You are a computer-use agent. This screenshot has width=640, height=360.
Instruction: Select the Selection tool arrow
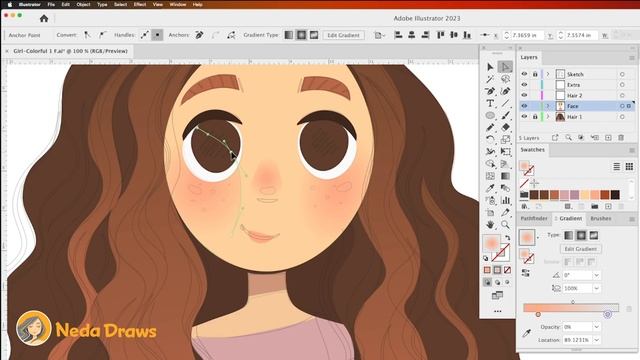pyautogui.click(x=490, y=67)
